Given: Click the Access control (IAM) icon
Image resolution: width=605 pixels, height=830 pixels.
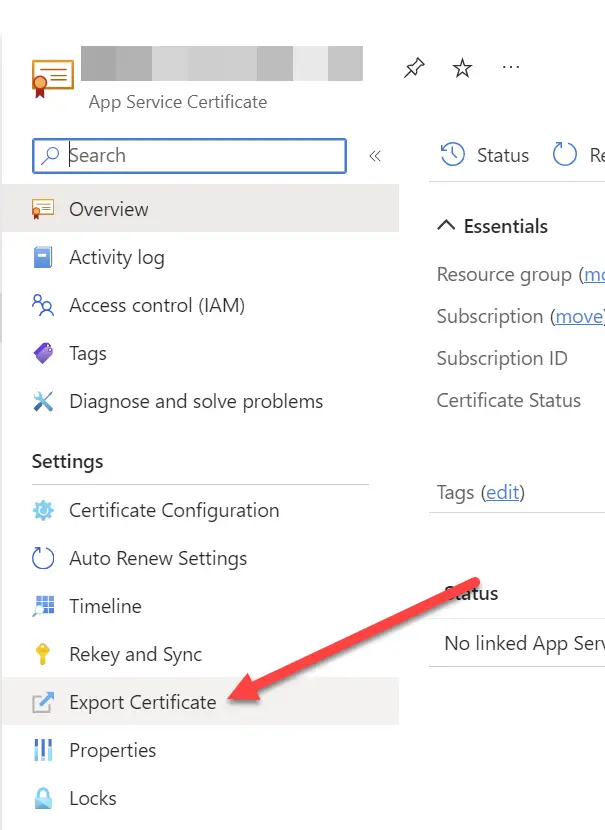Looking at the screenshot, I should tap(43, 305).
